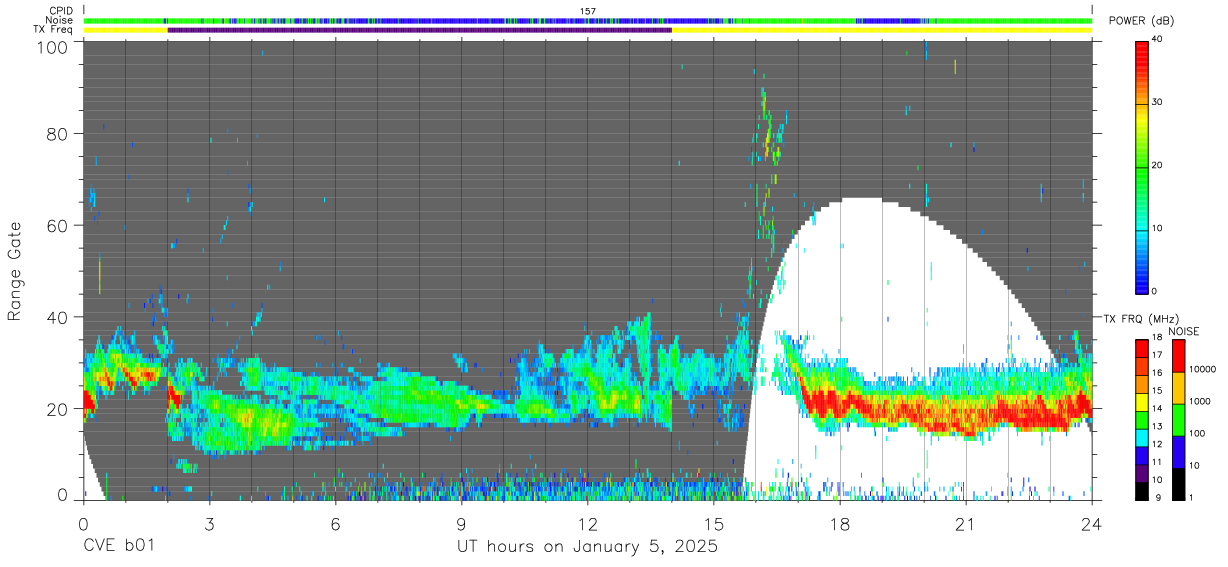Click the 30 label on power scale
The width and height of the screenshot is (1228, 567).
[1158, 103]
